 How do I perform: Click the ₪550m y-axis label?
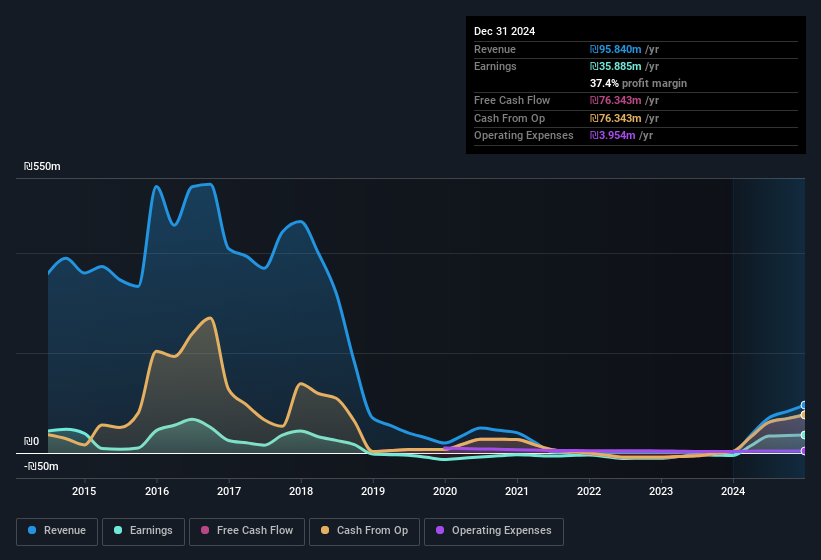[x=42, y=166]
